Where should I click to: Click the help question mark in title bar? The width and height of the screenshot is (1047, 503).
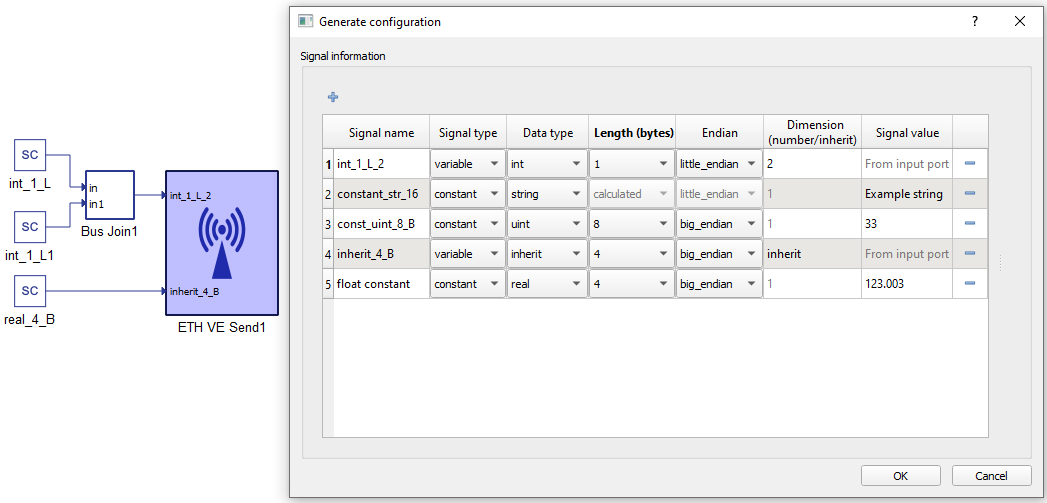point(974,21)
